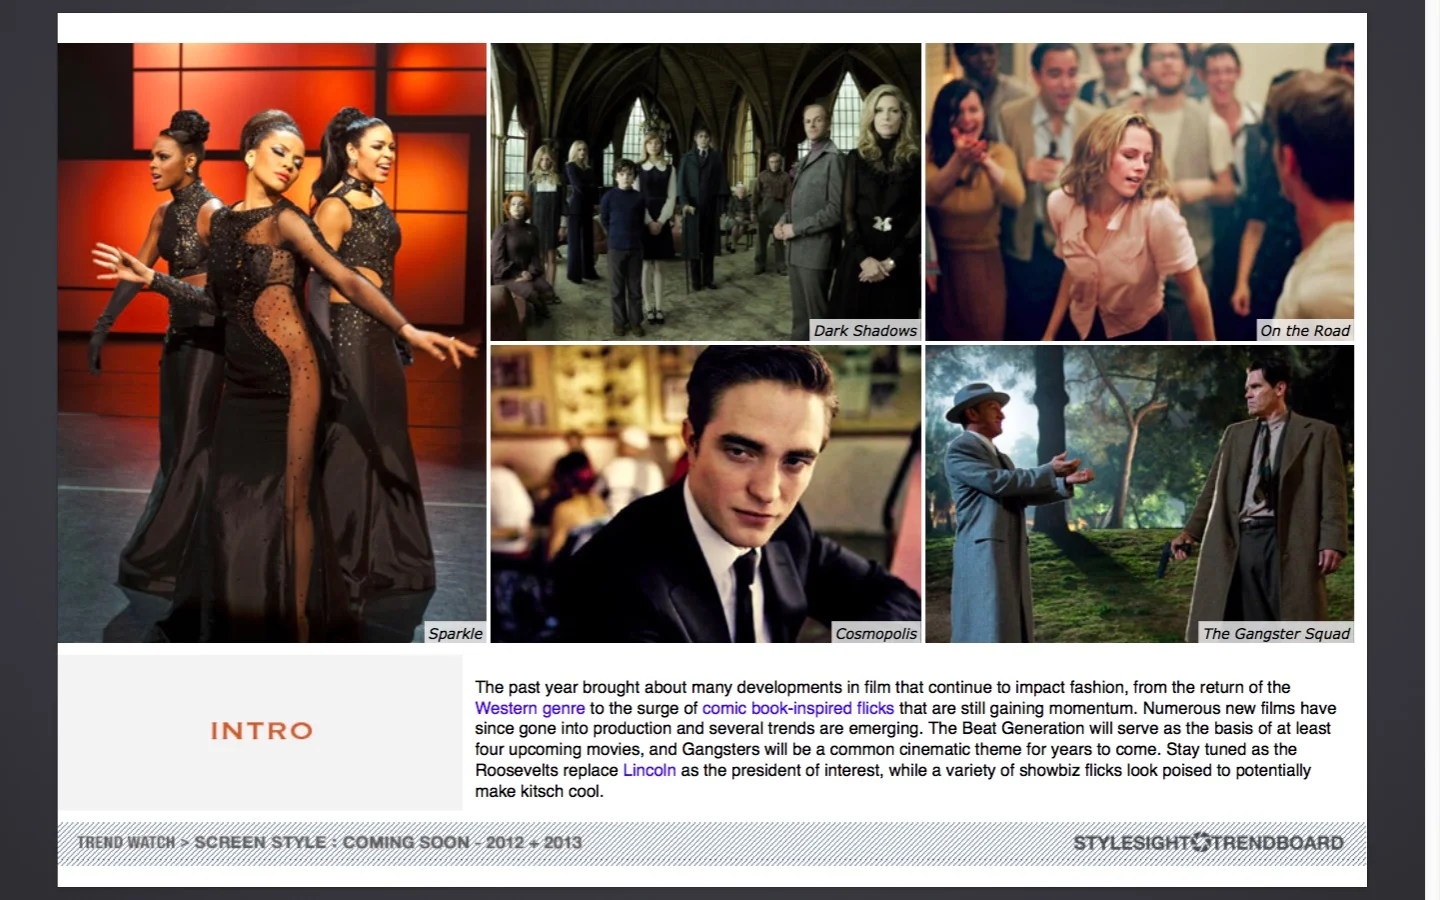Image resolution: width=1440 pixels, height=900 pixels.
Task: Click The Gangster Squad caption
Action: (1276, 633)
